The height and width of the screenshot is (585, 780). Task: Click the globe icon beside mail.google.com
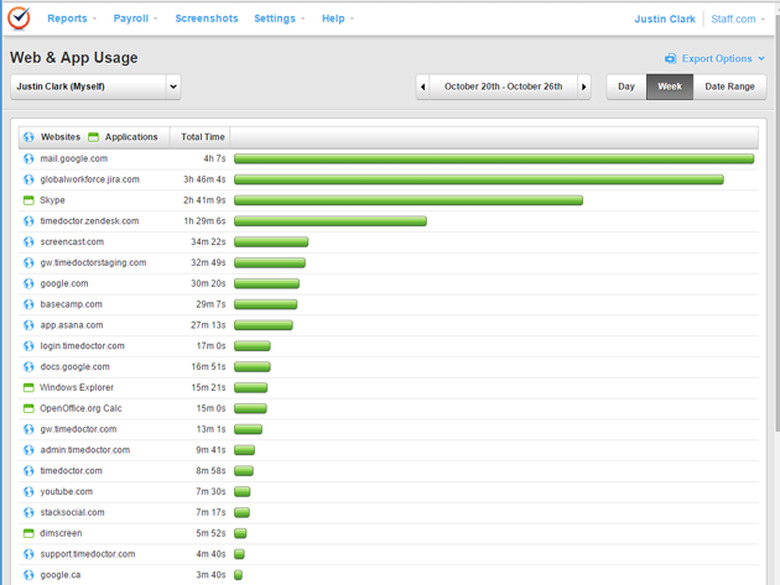click(29, 159)
